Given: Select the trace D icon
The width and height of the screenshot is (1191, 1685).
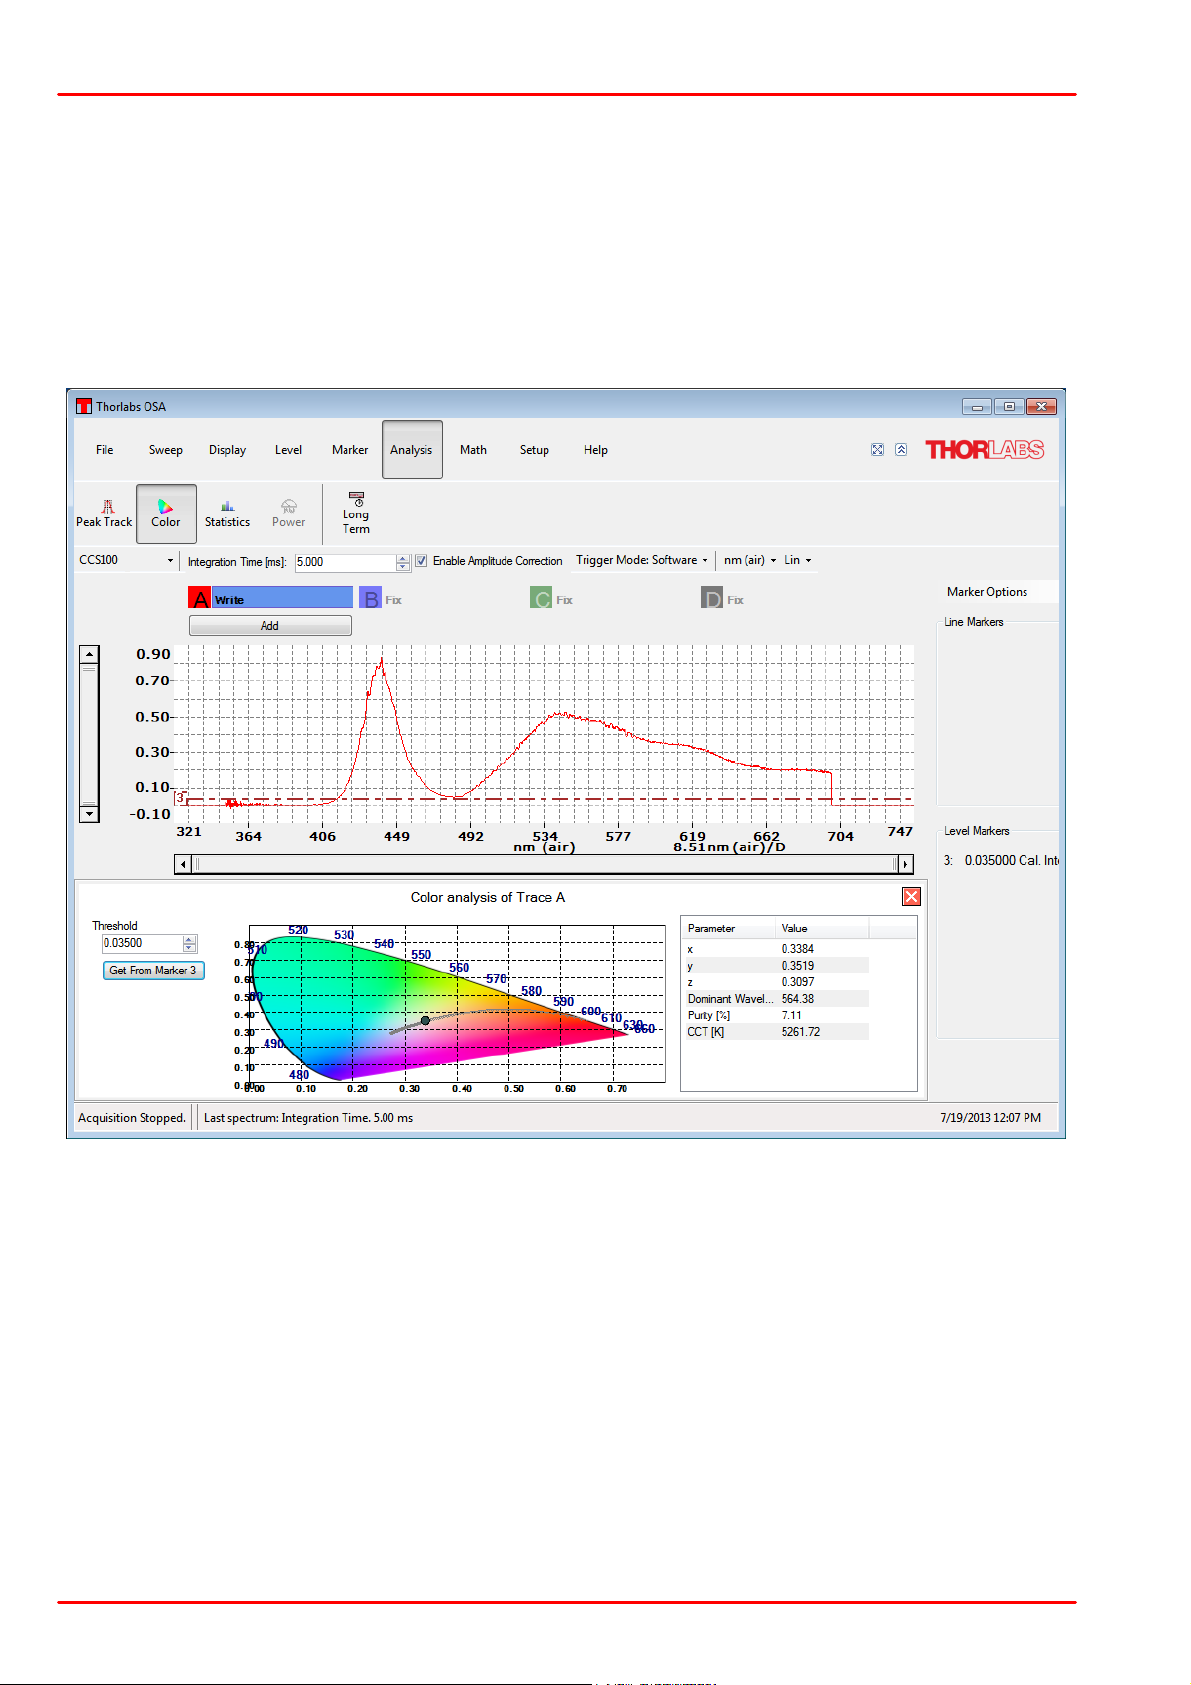Looking at the screenshot, I should (x=712, y=599).
